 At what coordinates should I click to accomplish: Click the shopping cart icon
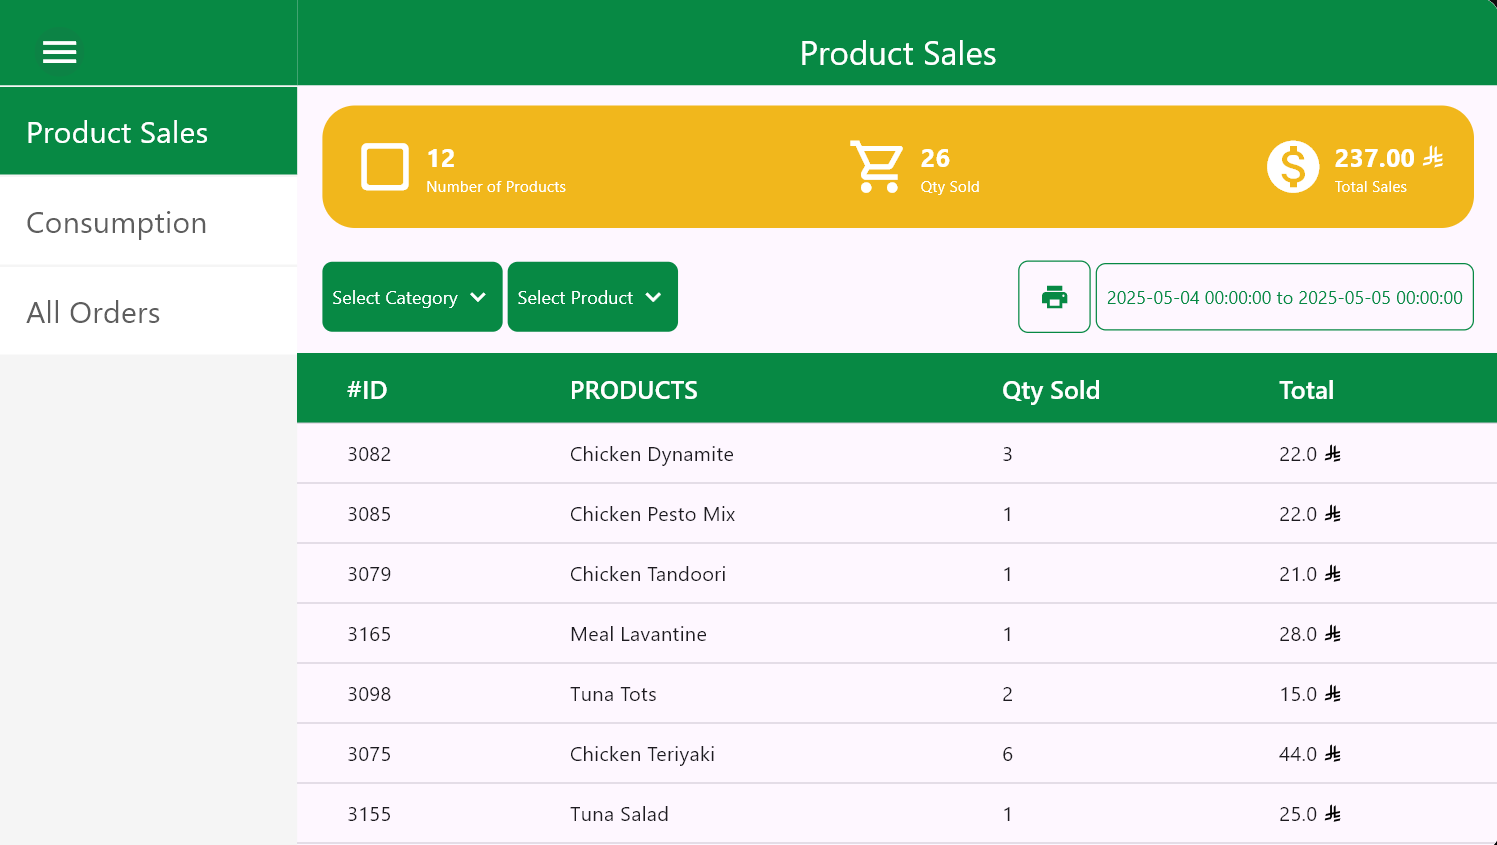(x=876, y=167)
